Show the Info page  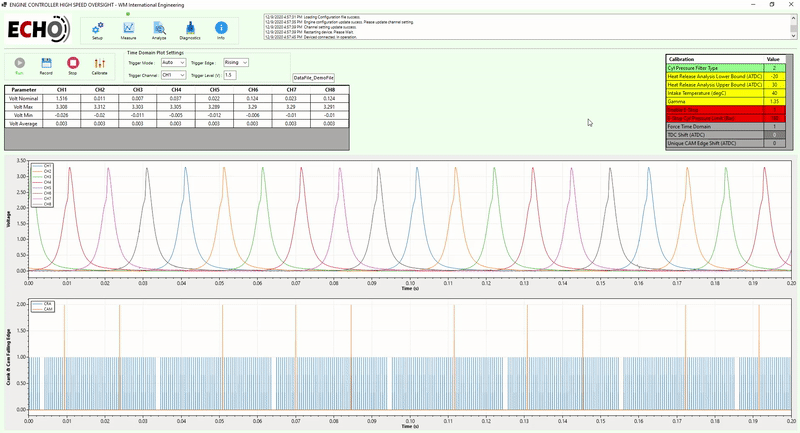(221, 31)
